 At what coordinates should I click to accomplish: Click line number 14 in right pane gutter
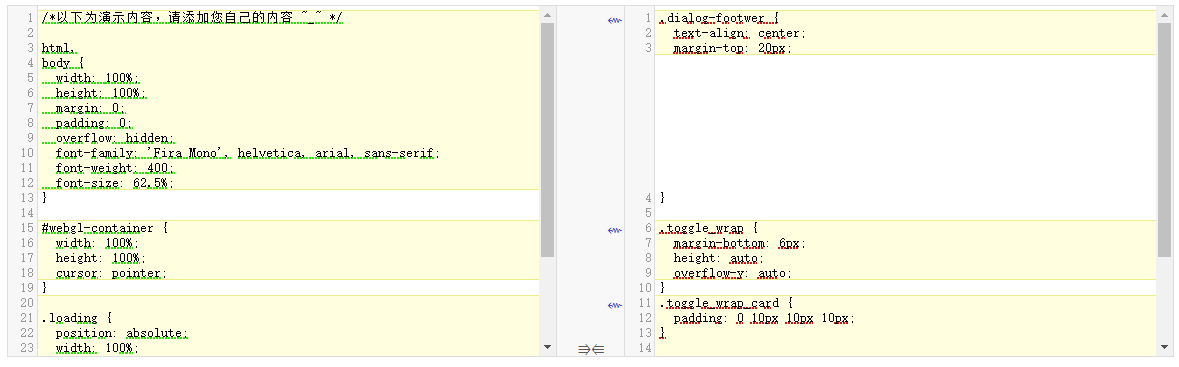644,348
